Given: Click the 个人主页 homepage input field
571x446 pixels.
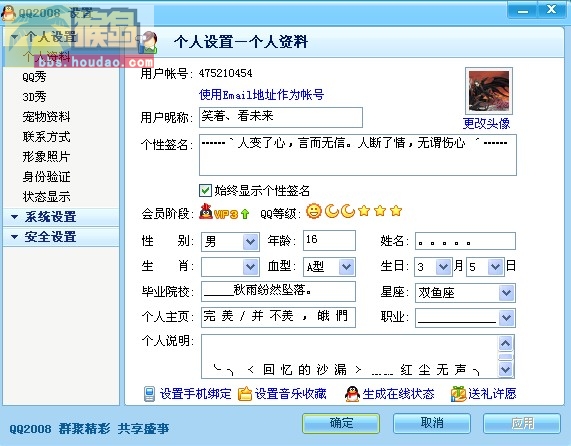Looking at the screenshot, I should [x=278, y=317].
